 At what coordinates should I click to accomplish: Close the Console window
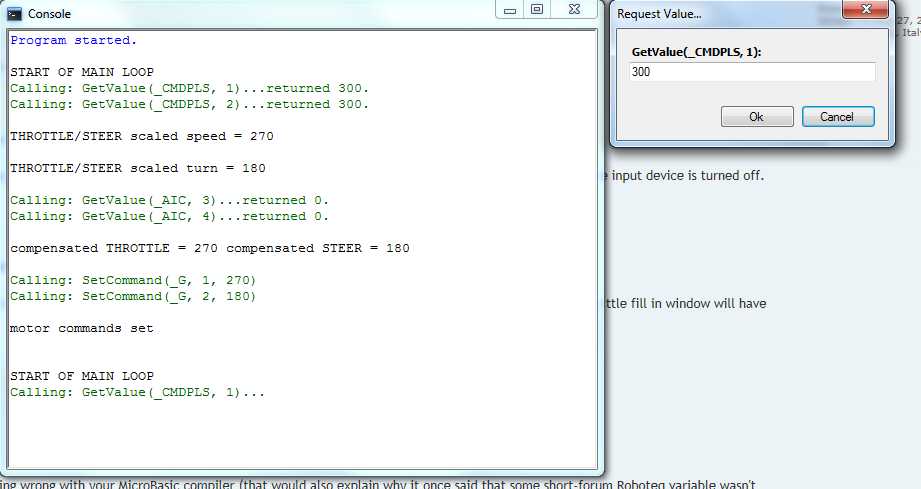coord(575,10)
